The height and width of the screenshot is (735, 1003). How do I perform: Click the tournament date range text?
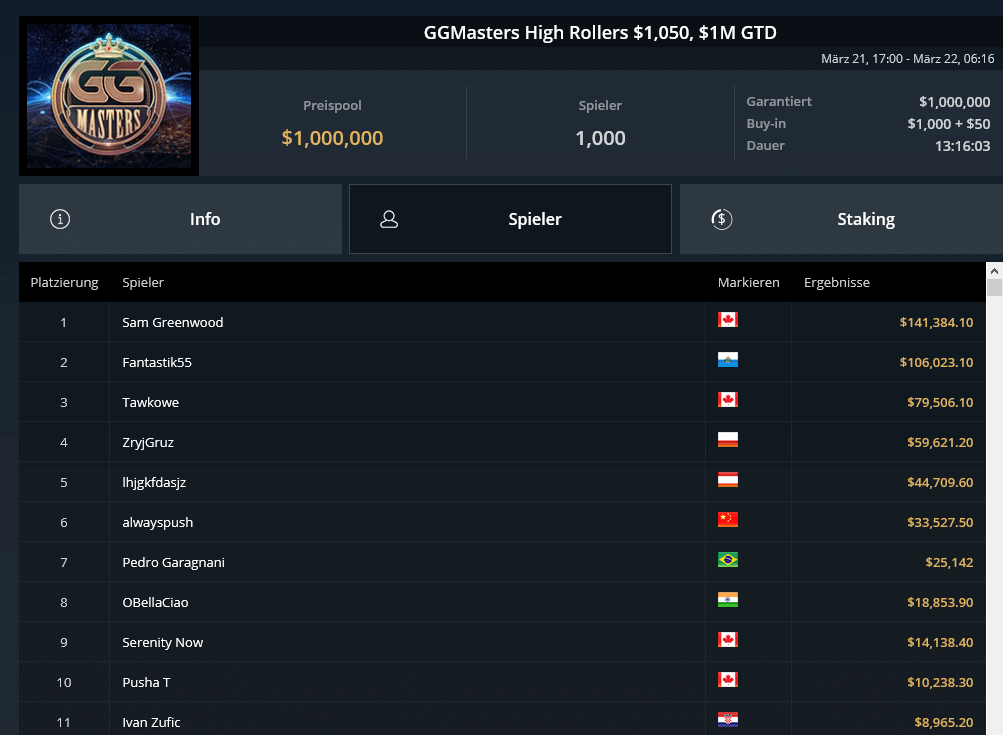[x=908, y=59]
